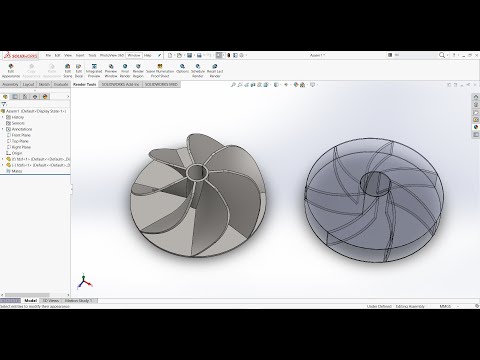480x360 pixels.
Task: Click Recall Last Render
Action: tap(215, 71)
